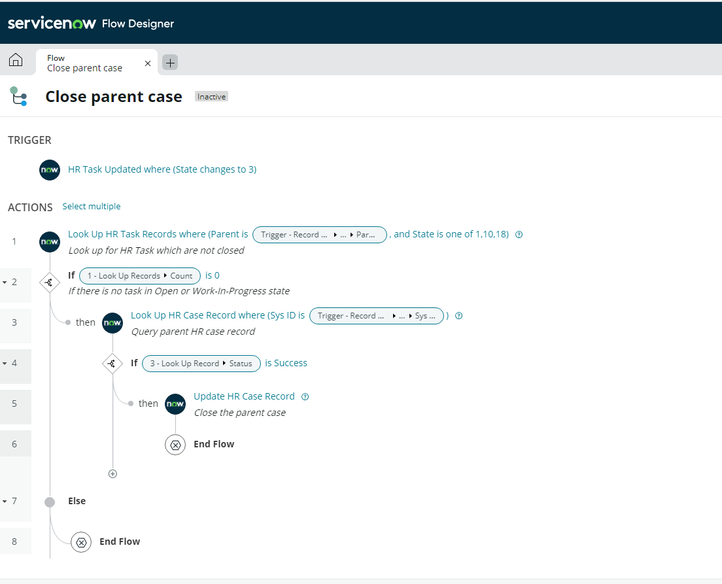The height and width of the screenshot is (584, 722).
Task: Open step 3 Look Up HR Case Record
Action: tap(217, 315)
